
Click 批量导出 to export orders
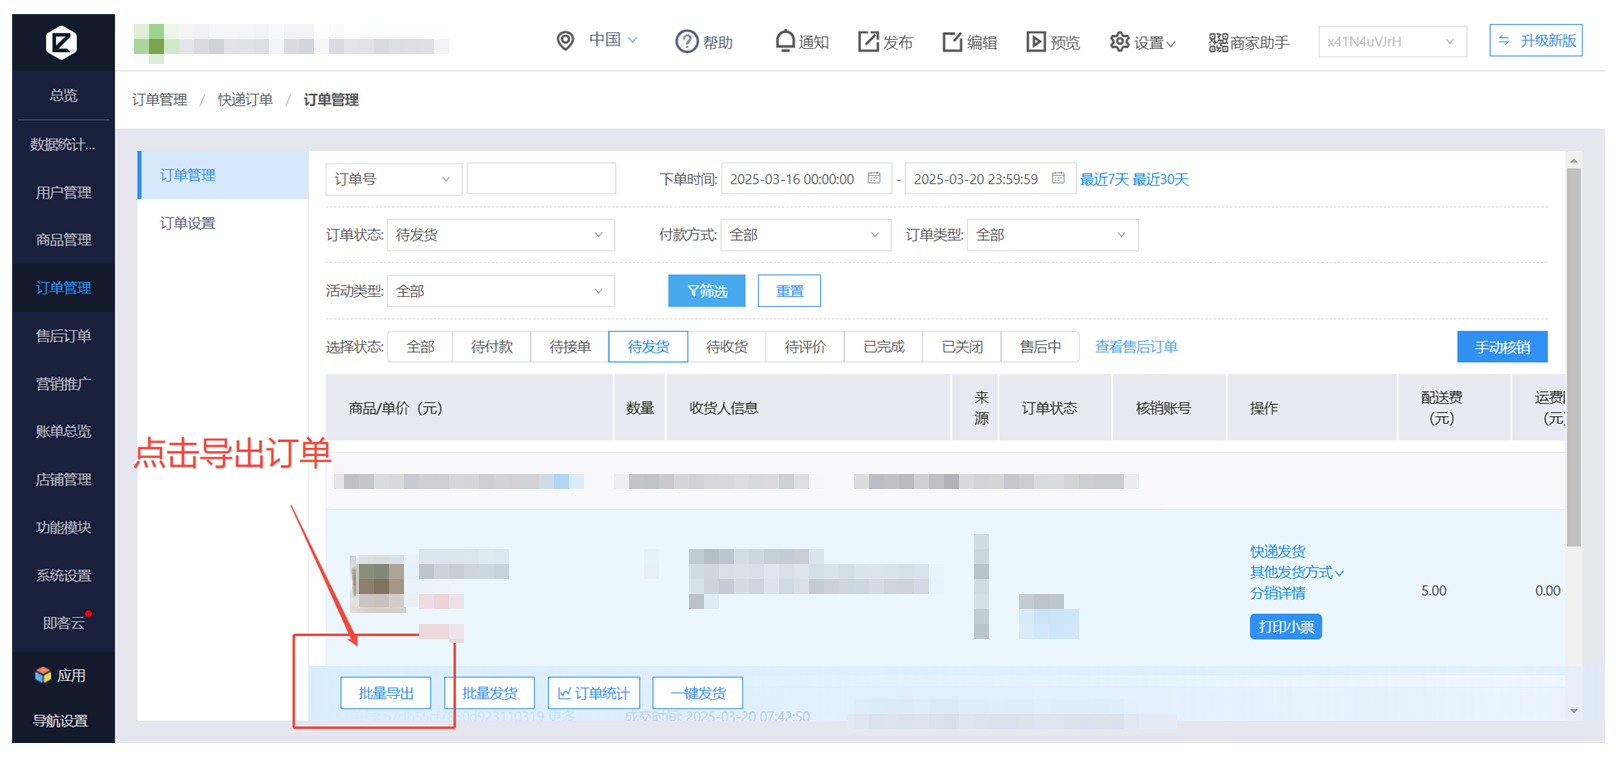(386, 693)
